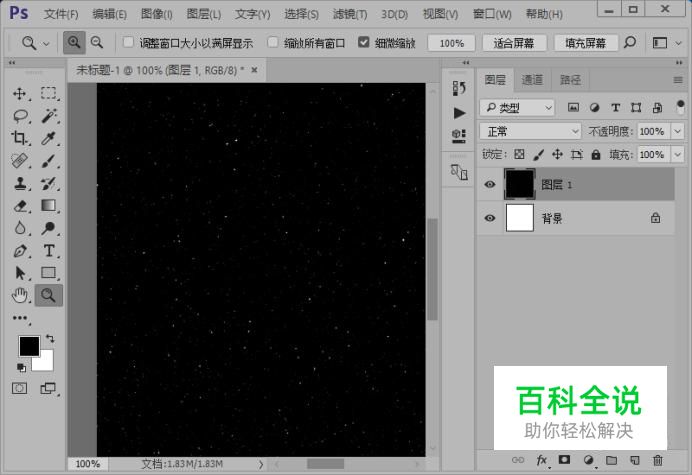Link layers with the chain icon
Viewport: 692px width, 475px height.
518,460
